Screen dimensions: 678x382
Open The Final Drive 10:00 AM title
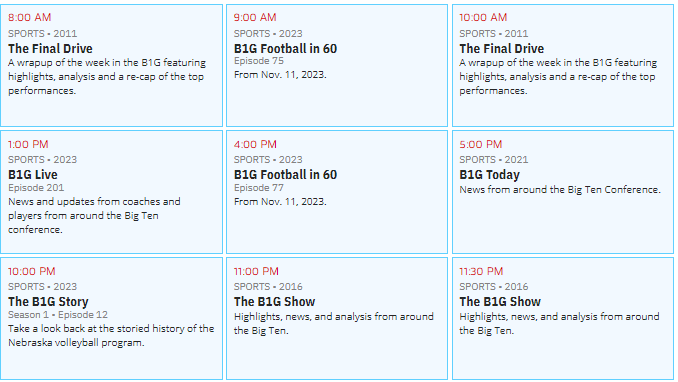pos(502,48)
